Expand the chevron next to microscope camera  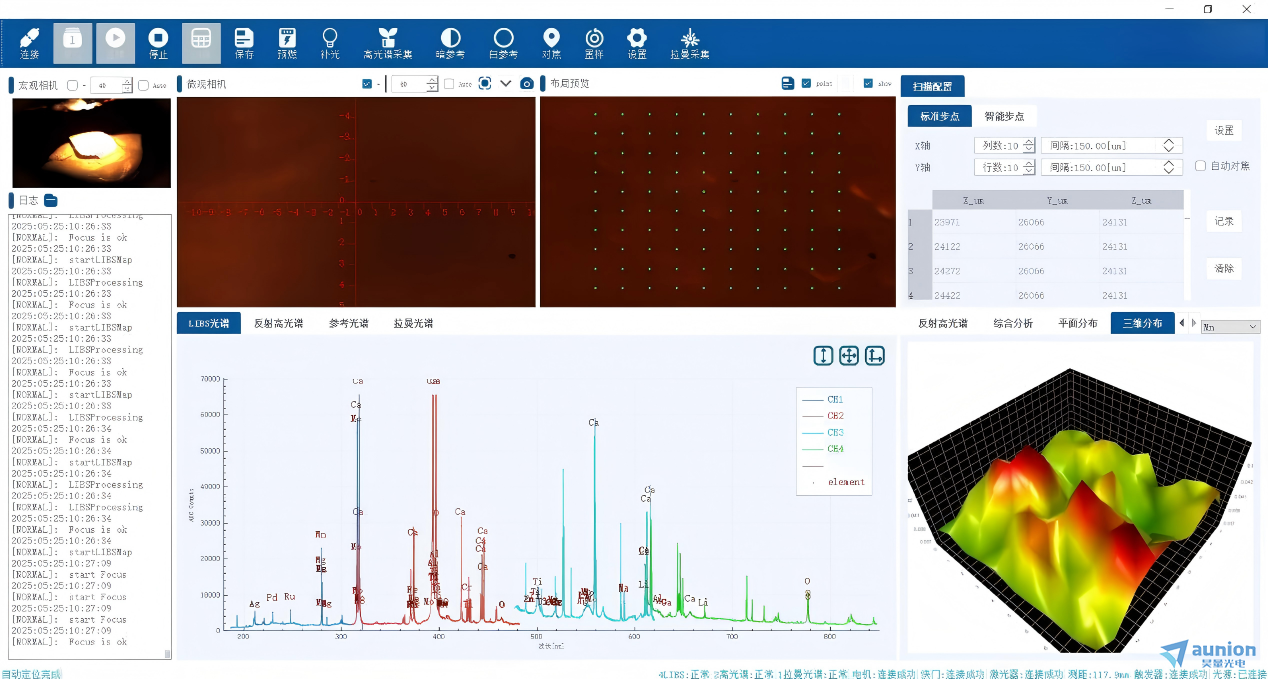click(506, 84)
